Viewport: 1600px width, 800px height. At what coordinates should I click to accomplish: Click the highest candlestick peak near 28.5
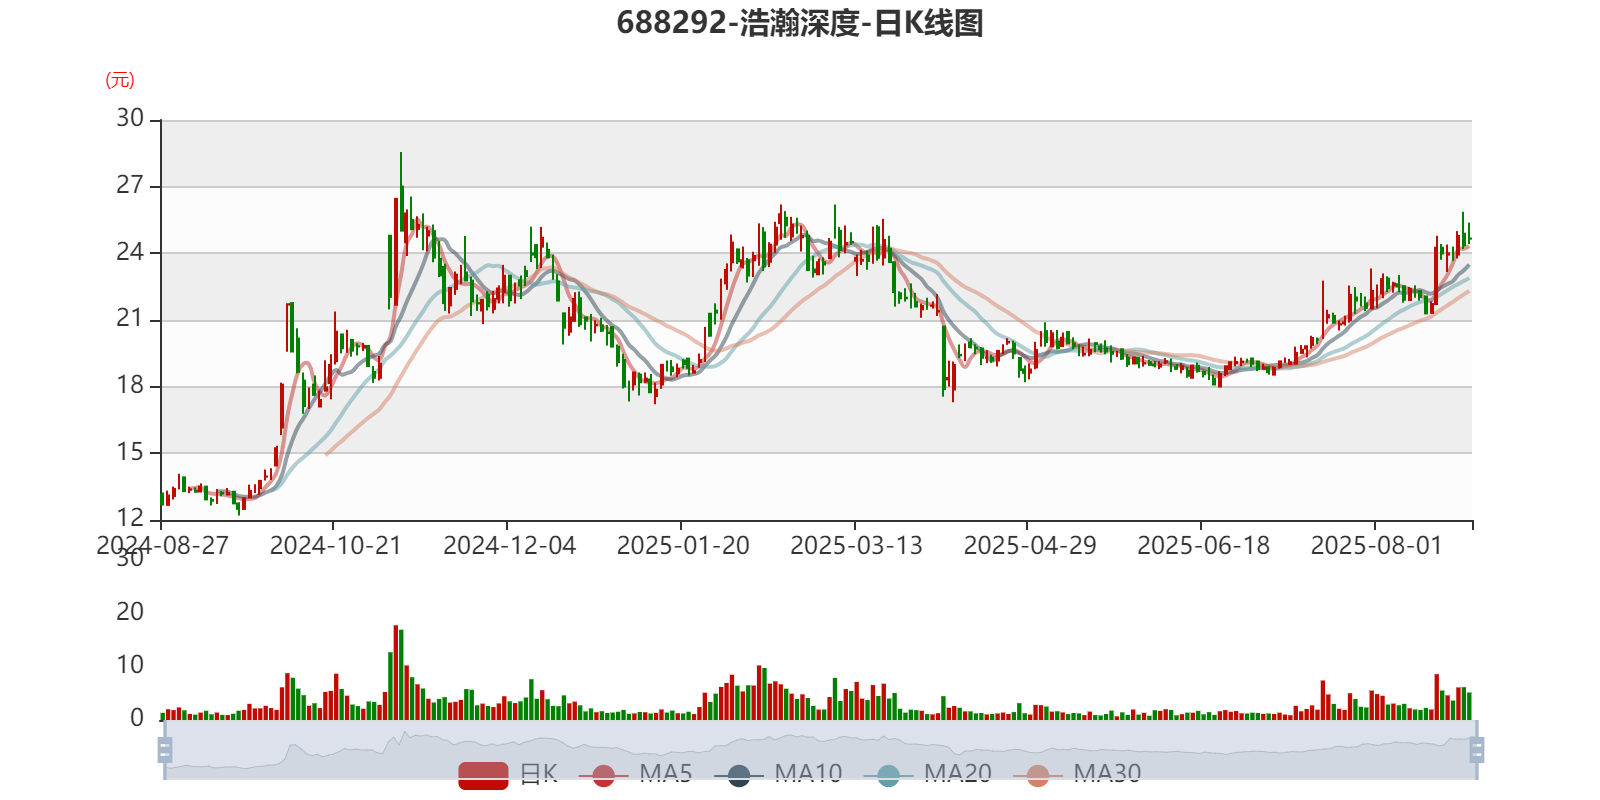(401, 190)
